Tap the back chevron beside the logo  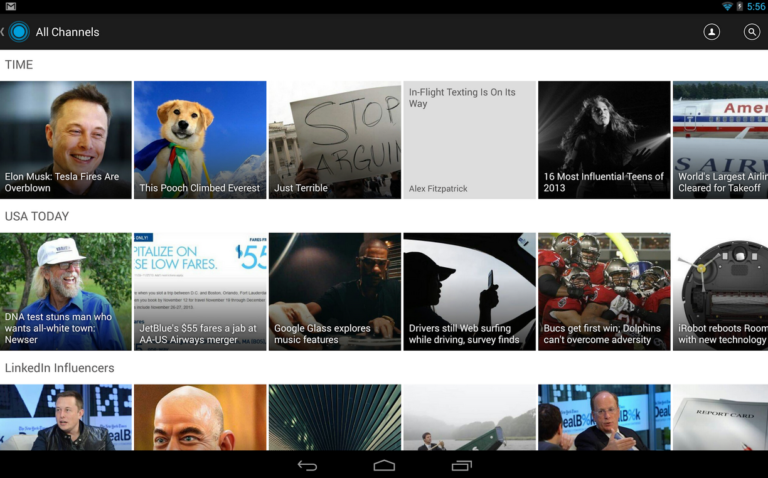click(x=3, y=32)
